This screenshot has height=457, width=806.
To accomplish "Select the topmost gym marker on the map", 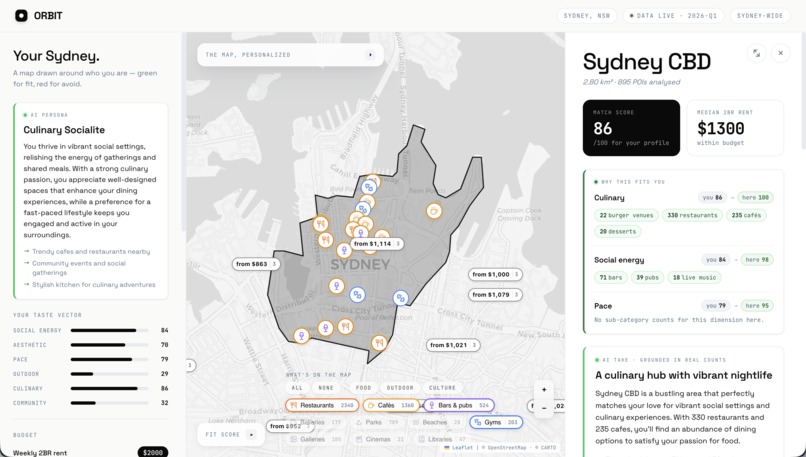I will [x=369, y=188].
